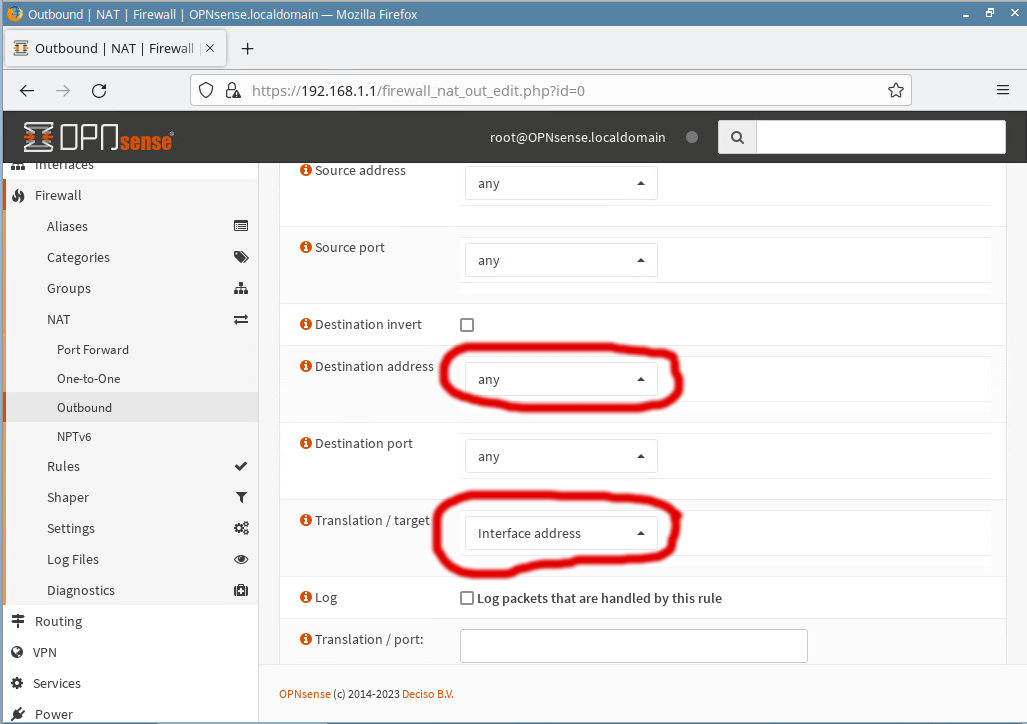The width and height of the screenshot is (1027, 724).
Task: Check Log packets handled by this rule
Action: tap(467, 598)
